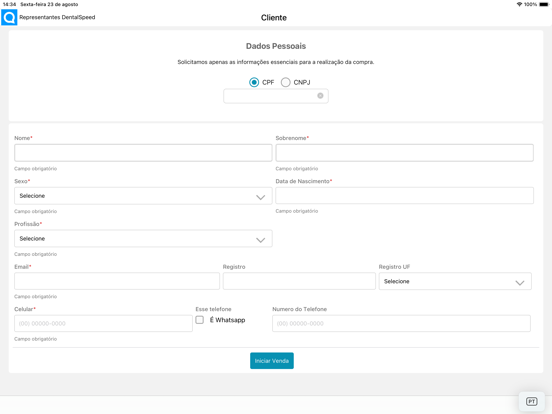Open the Sexo dropdown
This screenshot has width=552, height=414.
tap(143, 196)
